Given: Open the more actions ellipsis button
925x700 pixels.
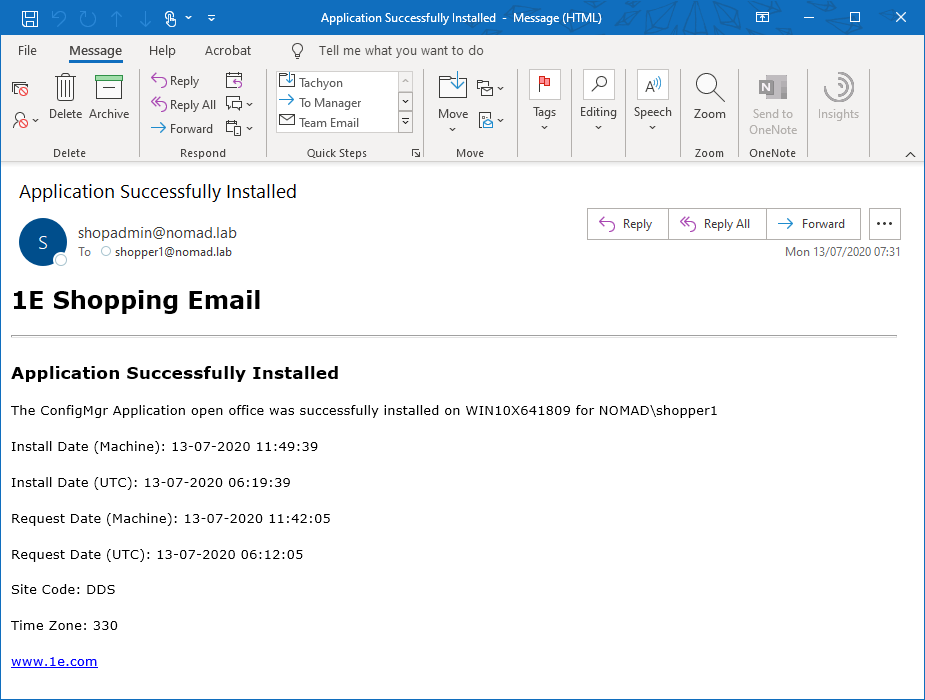Looking at the screenshot, I should 884,224.
